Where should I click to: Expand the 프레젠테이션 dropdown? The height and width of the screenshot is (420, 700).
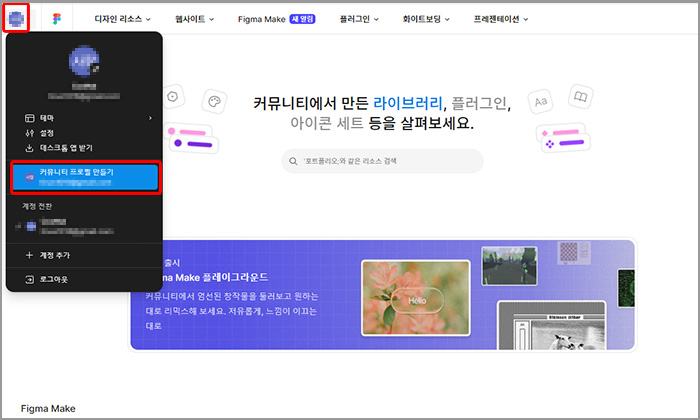tap(501, 19)
